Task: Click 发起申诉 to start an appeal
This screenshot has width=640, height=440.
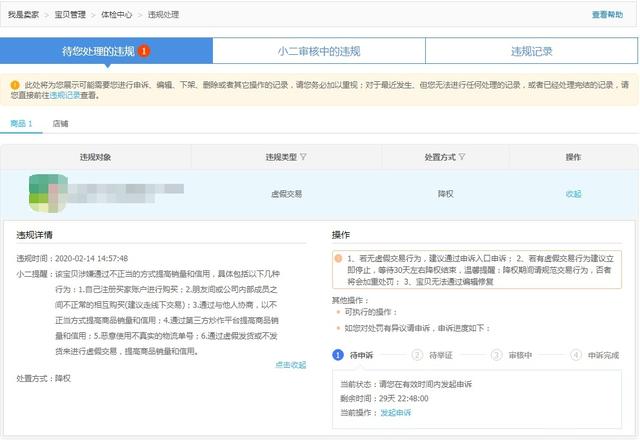Action: pos(396,412)
